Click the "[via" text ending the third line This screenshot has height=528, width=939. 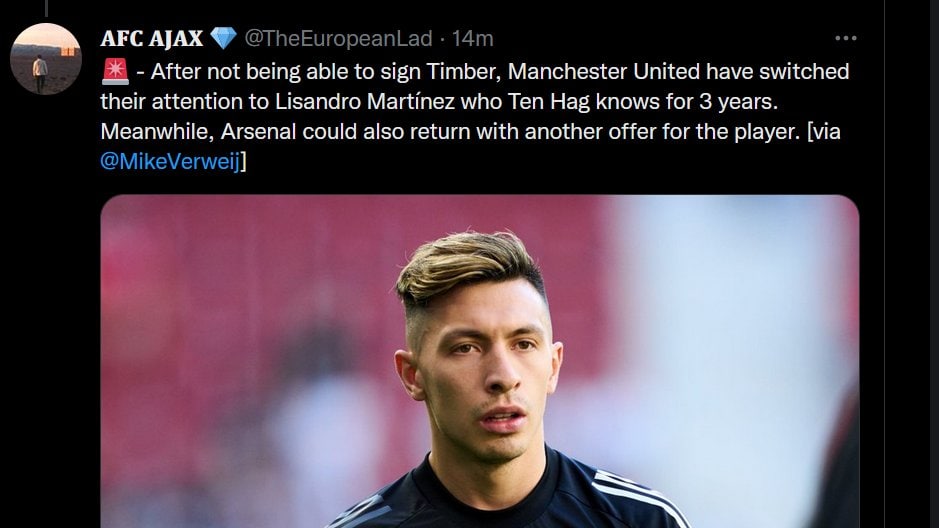[x=821, y=131]
